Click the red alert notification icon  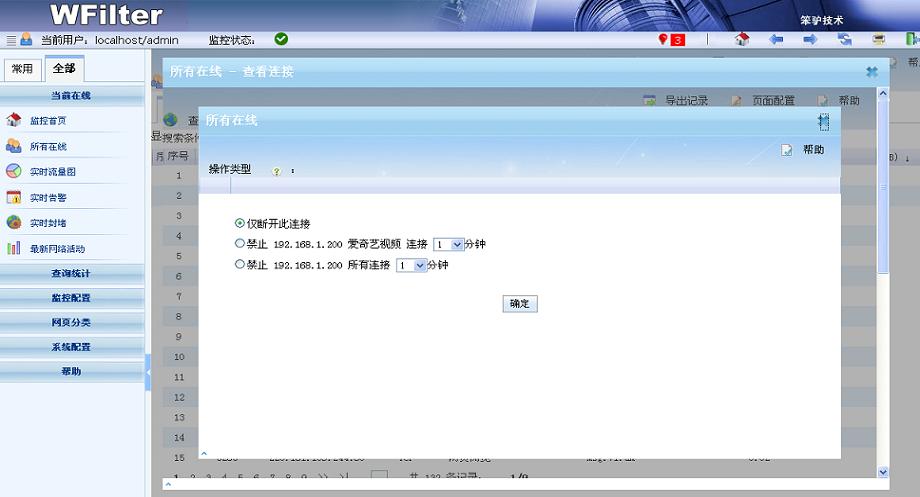pos(671,39)
